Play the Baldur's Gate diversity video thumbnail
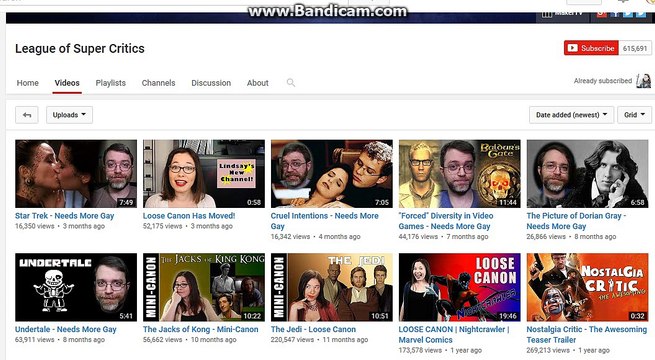The width and height of the screenshot is (655, 360). (460, 174)
